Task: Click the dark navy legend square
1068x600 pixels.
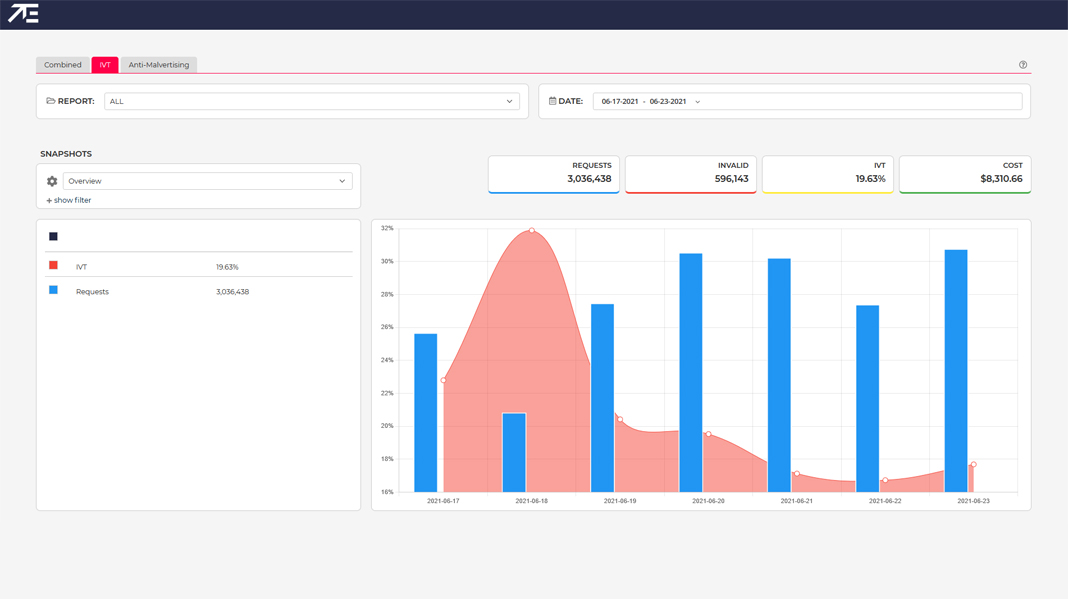Action: [53, 237]
